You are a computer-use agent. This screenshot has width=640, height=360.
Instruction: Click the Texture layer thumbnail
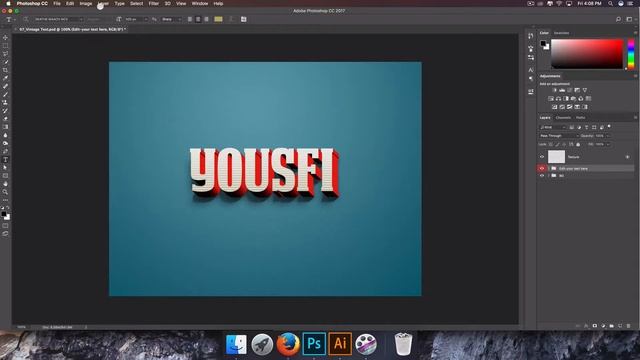pyautogui.click(x=556, y=157)
